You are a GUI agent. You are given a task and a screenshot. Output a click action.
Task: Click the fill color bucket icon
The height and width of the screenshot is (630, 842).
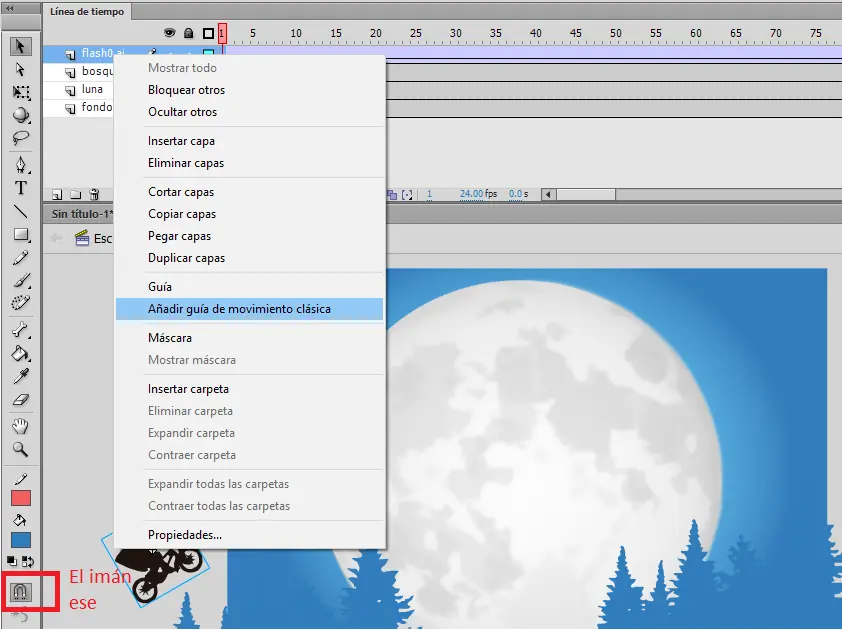(20, 520)
